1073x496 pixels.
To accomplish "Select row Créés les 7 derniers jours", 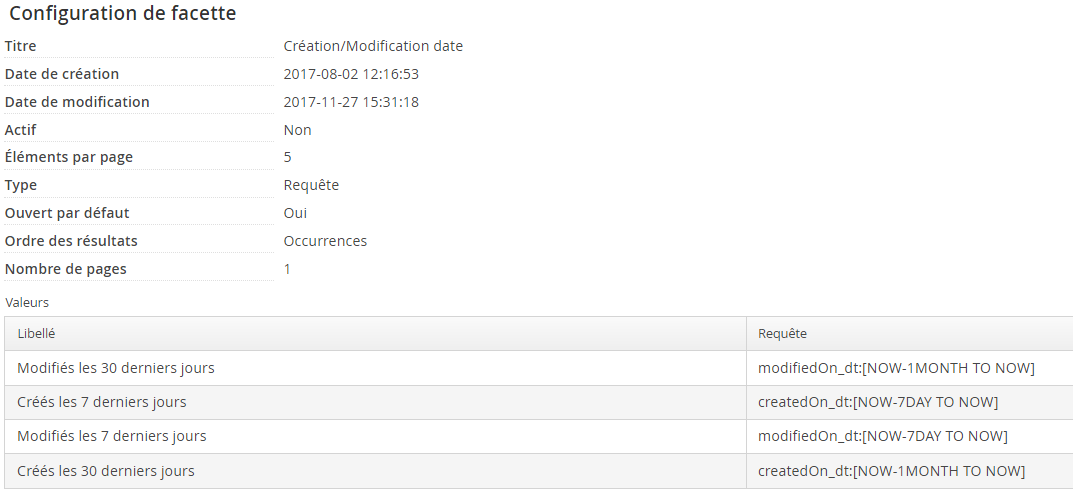I will click(x=539, y=402).
